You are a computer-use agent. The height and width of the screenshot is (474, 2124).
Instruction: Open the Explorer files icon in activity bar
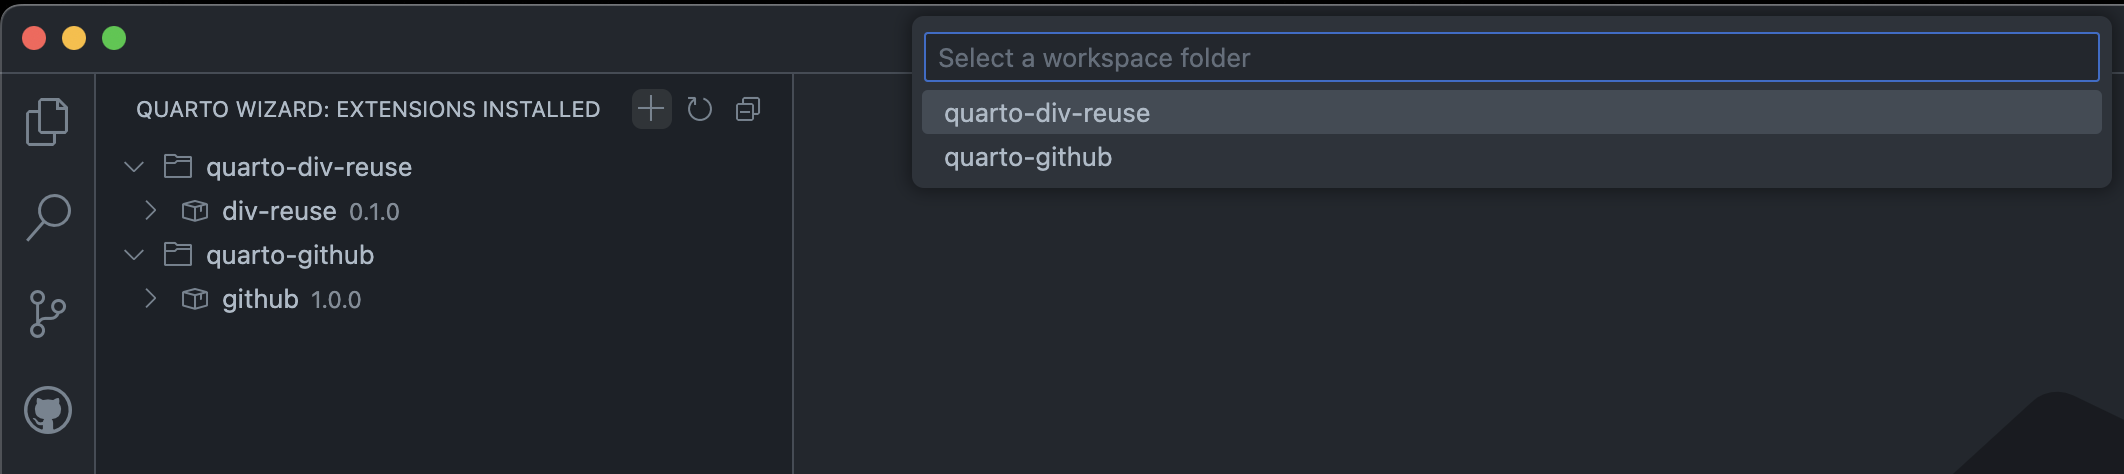(47, 122)
